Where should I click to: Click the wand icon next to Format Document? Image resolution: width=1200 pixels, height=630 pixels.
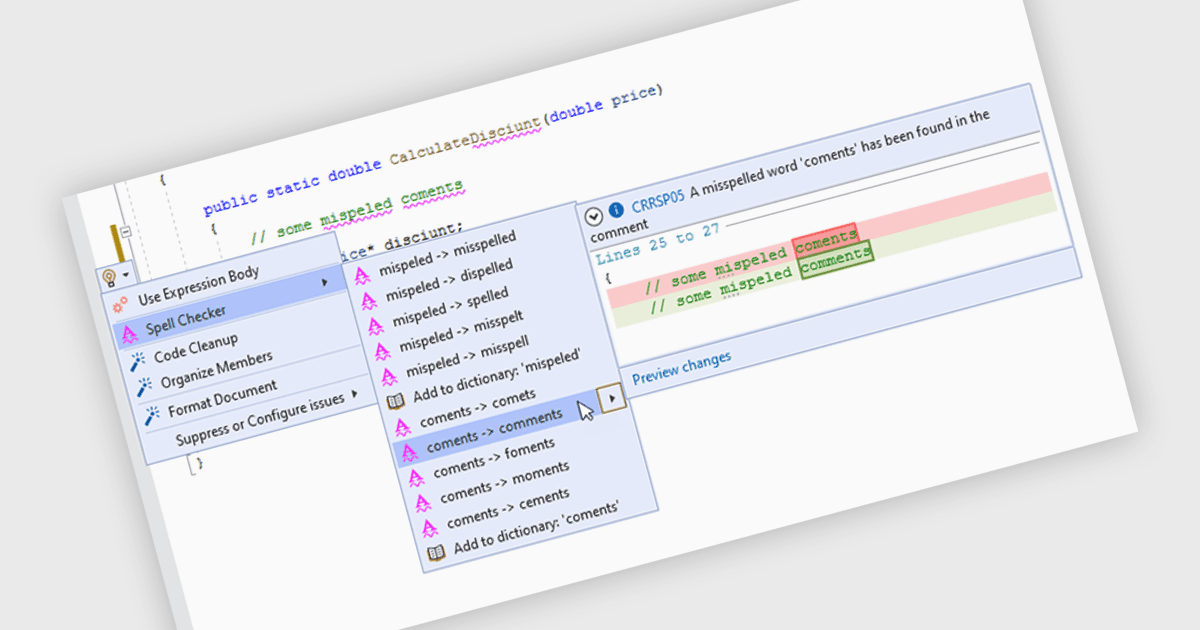[151, 415]
